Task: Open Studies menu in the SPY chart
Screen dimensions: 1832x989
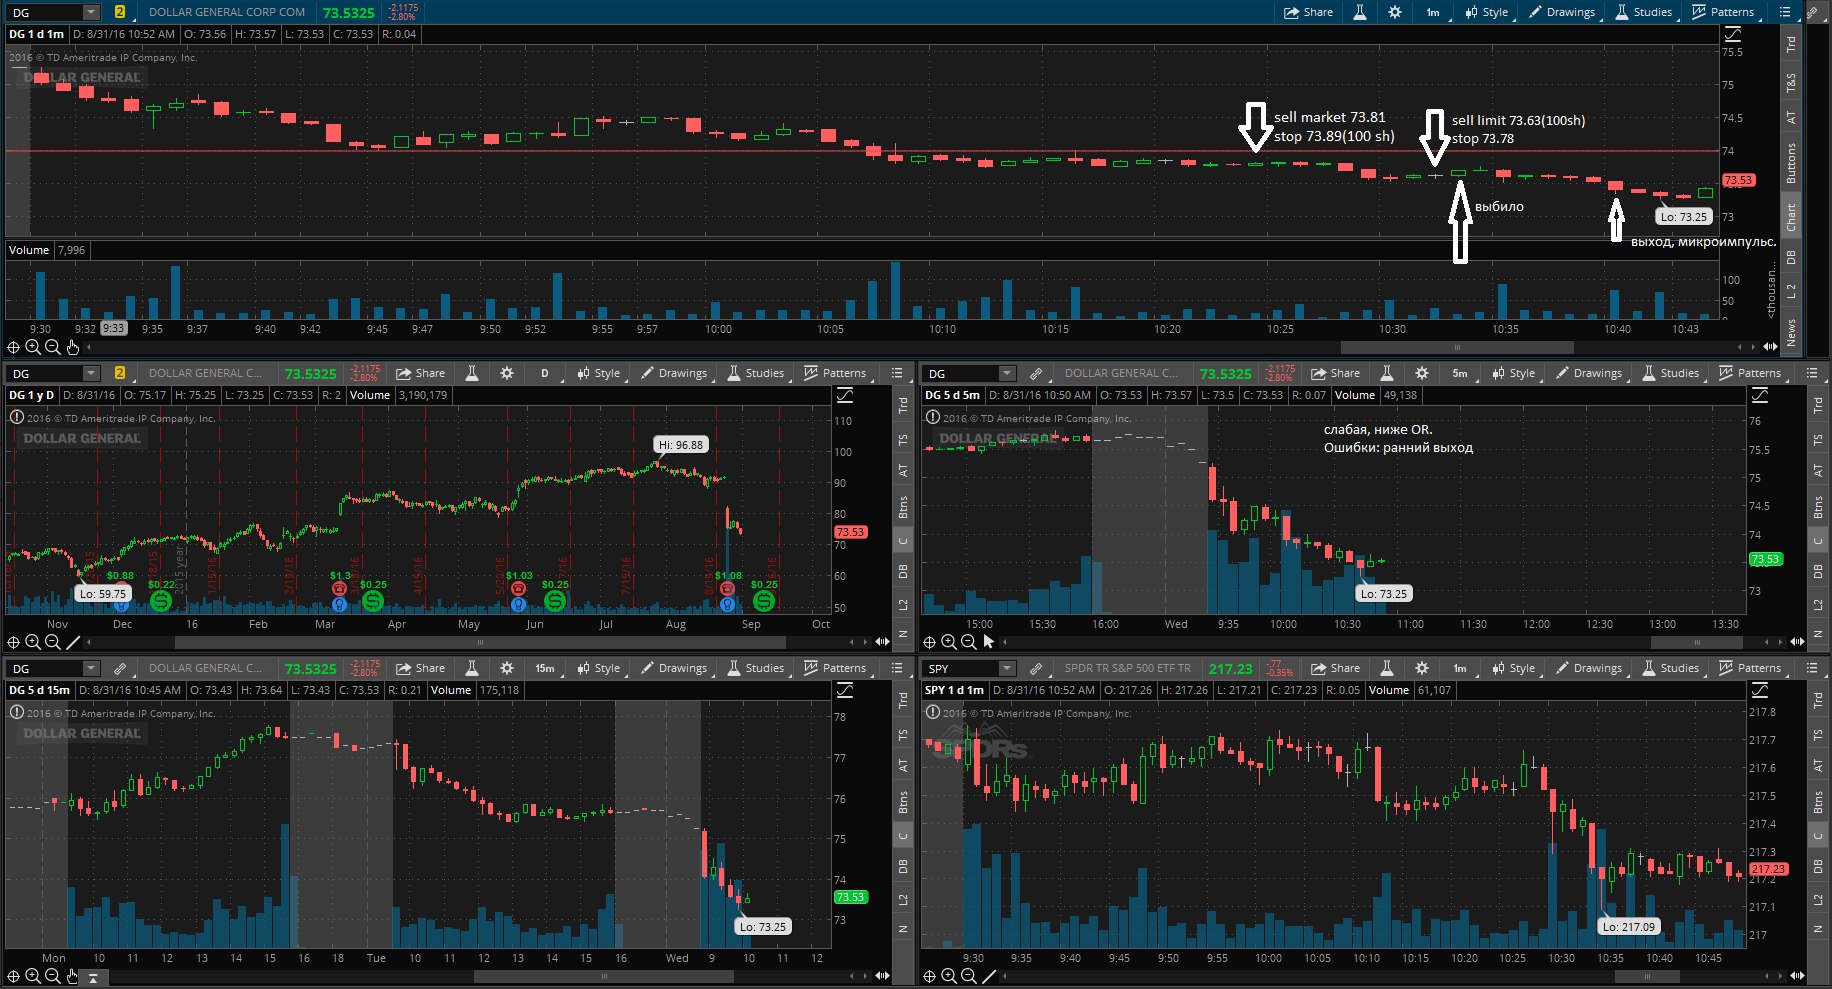Action: tap(1670, 668)
